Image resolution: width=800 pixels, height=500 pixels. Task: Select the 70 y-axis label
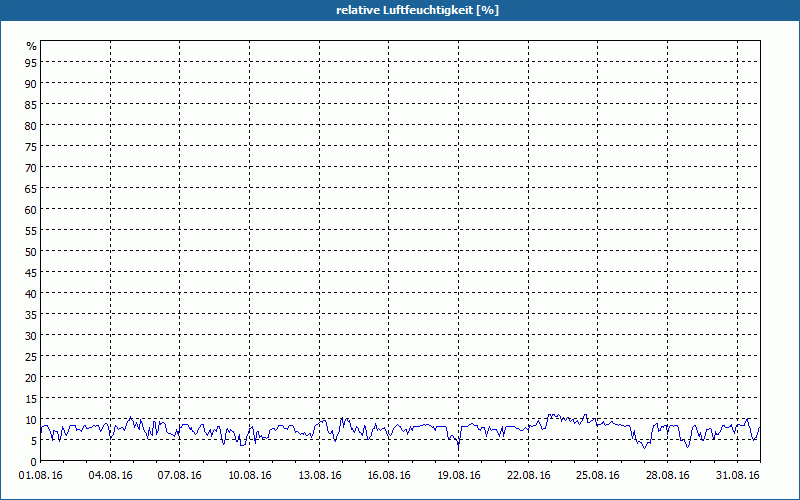[31, 167]
